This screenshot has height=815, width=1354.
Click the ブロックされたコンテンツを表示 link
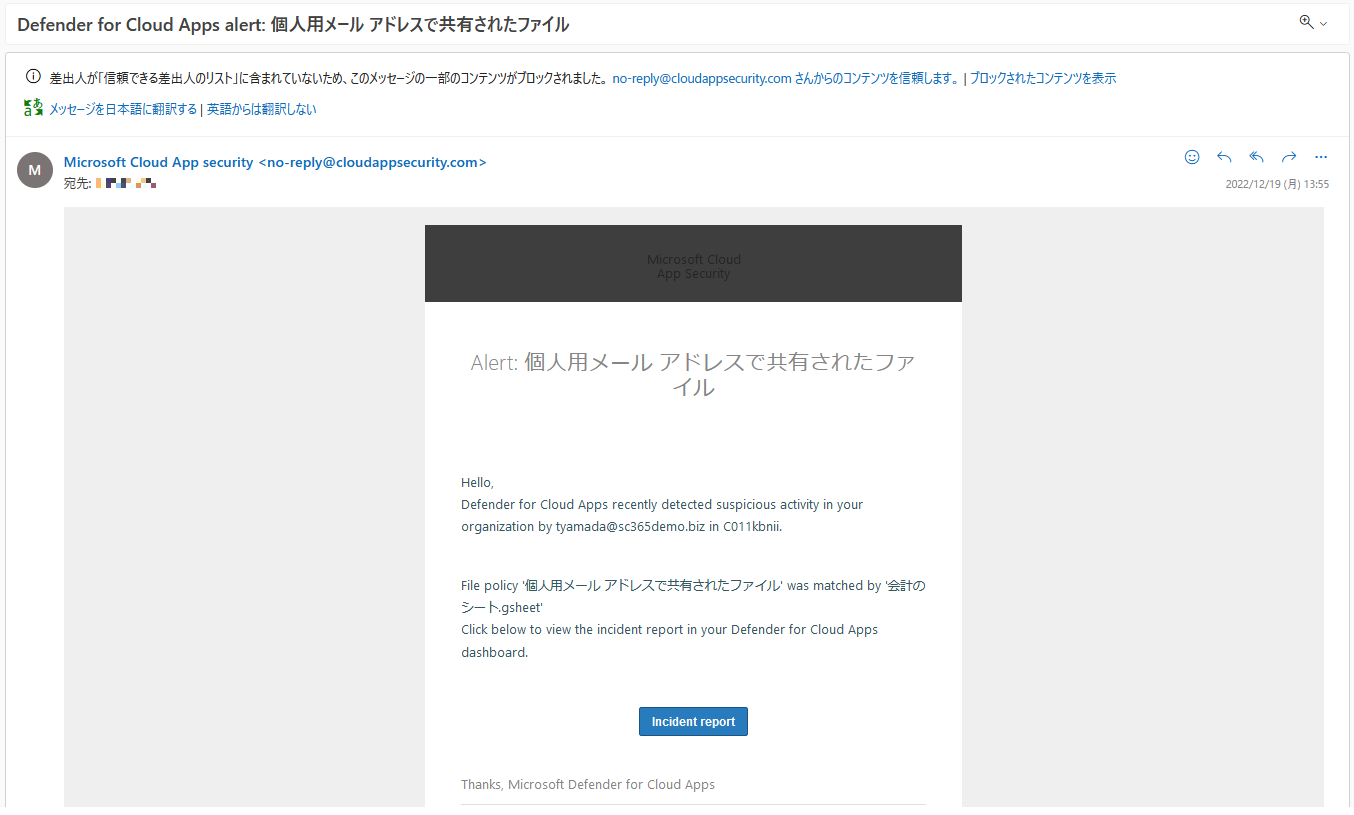(x=1043, y=78)
